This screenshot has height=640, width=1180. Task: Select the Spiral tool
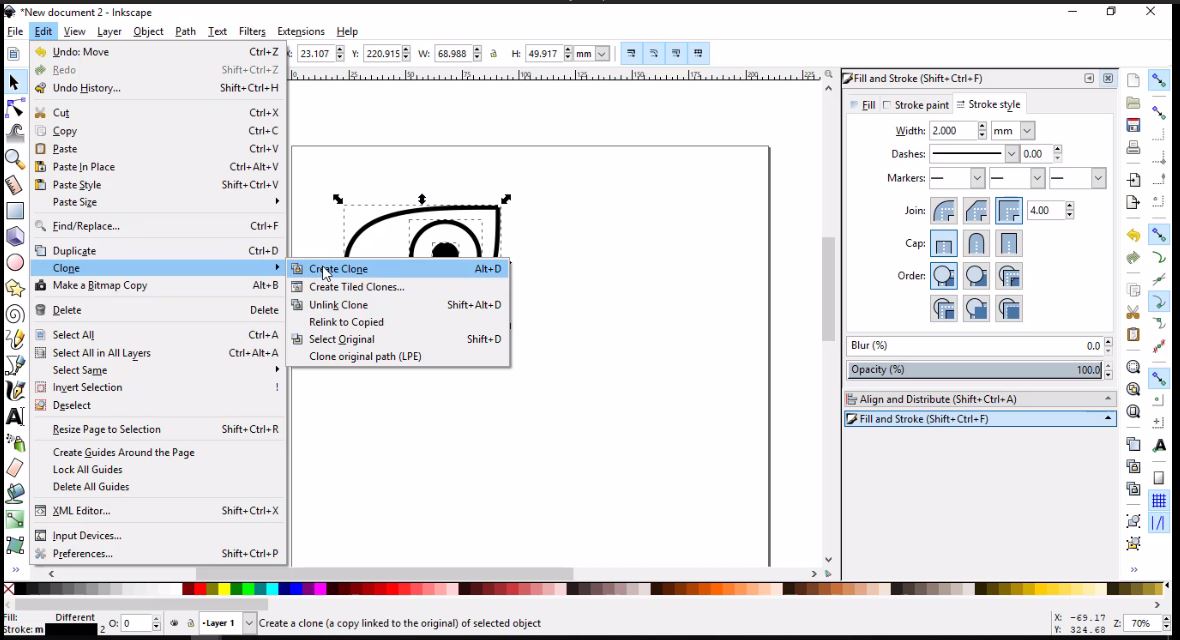click(14, 313)
